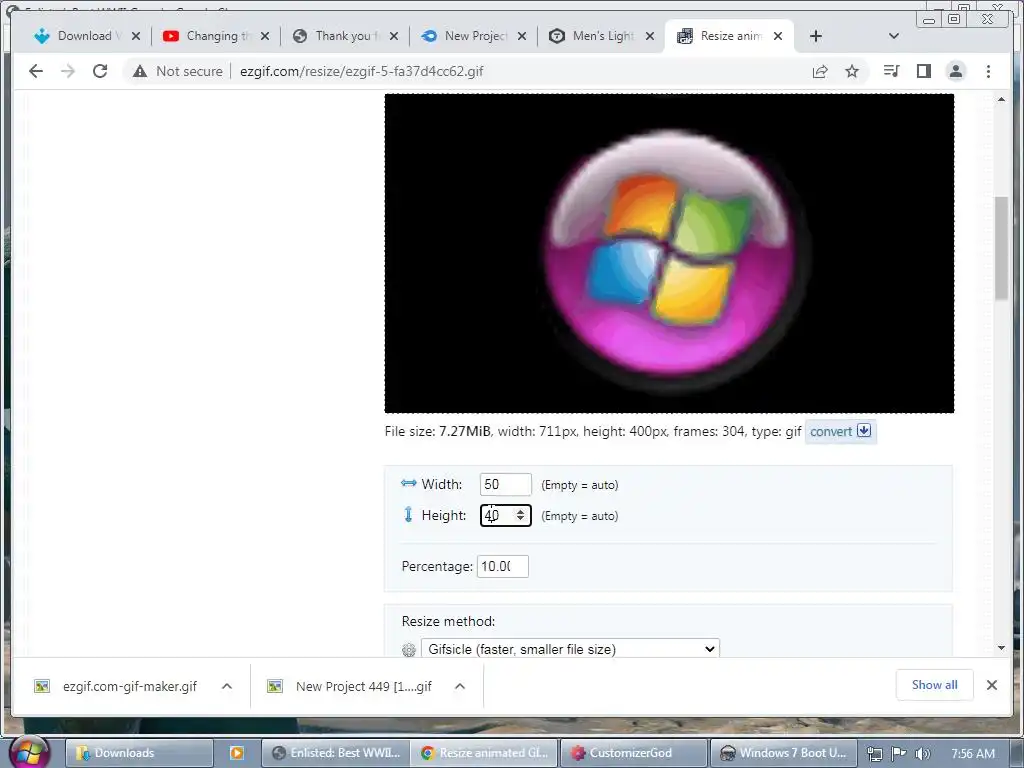Expand the tab search chevron
Viewport: 1024px width, 768px height.
[x=894, y=36]
